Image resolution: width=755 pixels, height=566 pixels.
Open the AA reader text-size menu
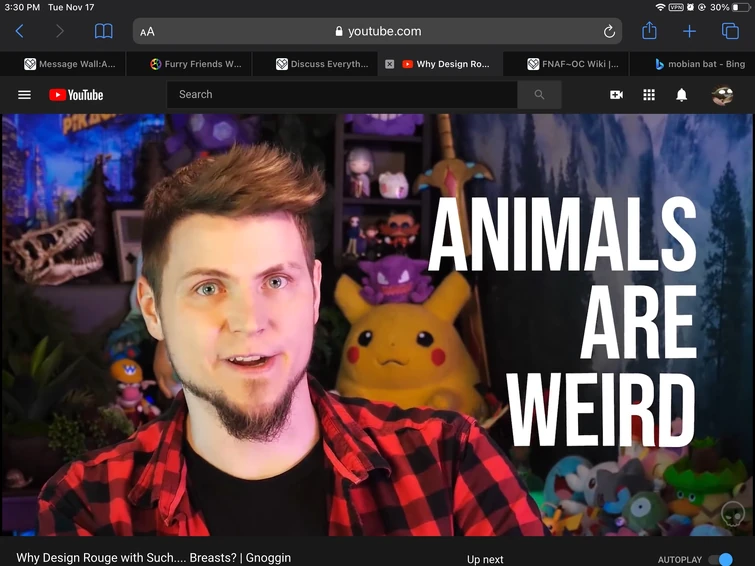click(147, 32)
